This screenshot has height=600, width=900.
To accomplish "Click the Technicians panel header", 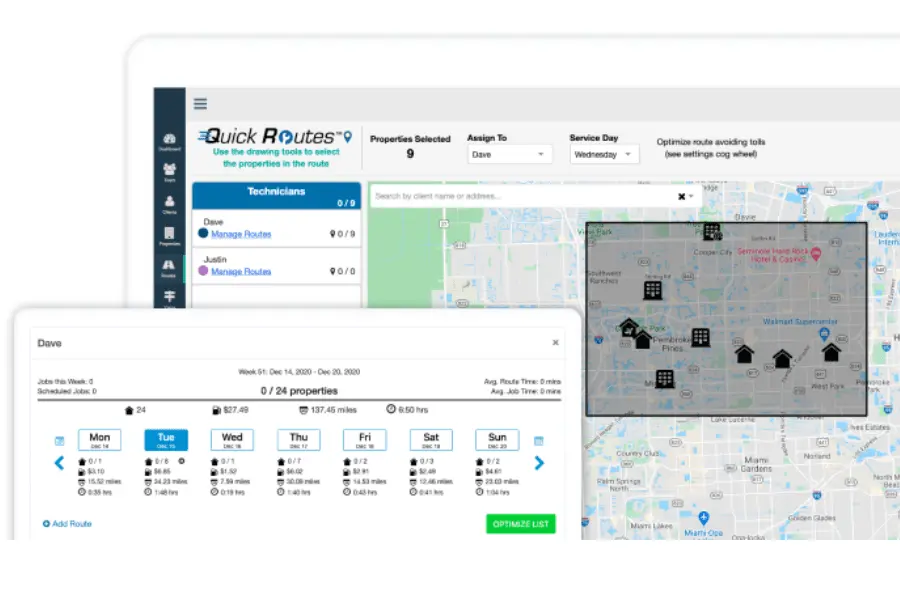I will [x=277, y=196].
